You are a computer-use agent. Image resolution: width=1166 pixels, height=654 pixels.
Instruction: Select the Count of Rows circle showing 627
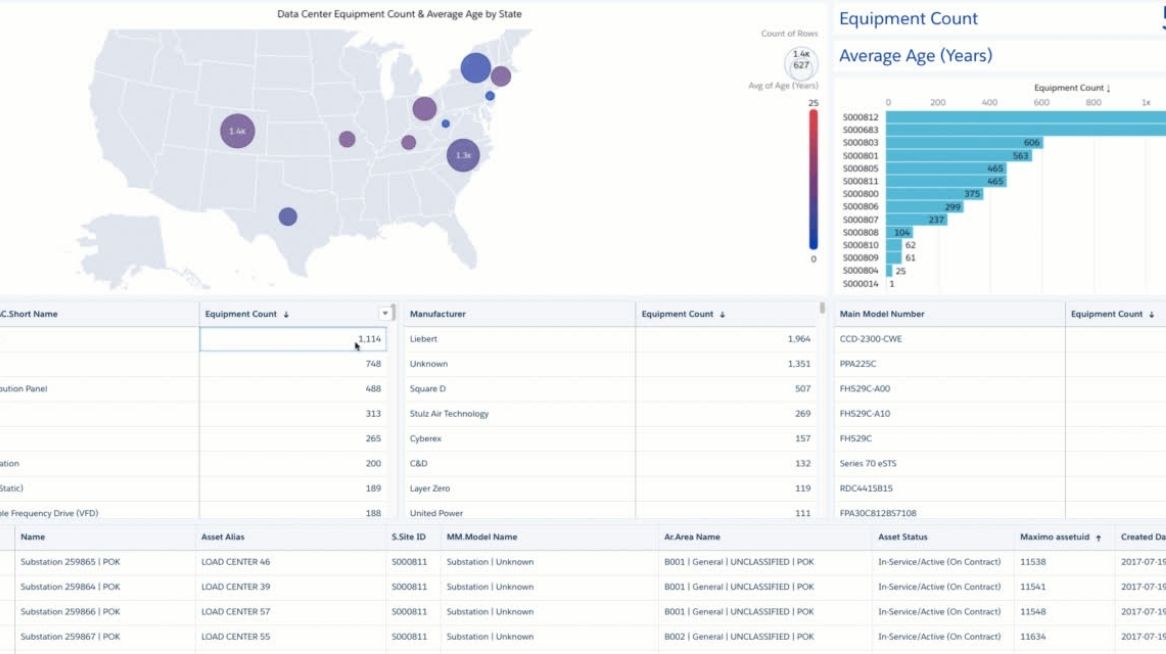801,63
